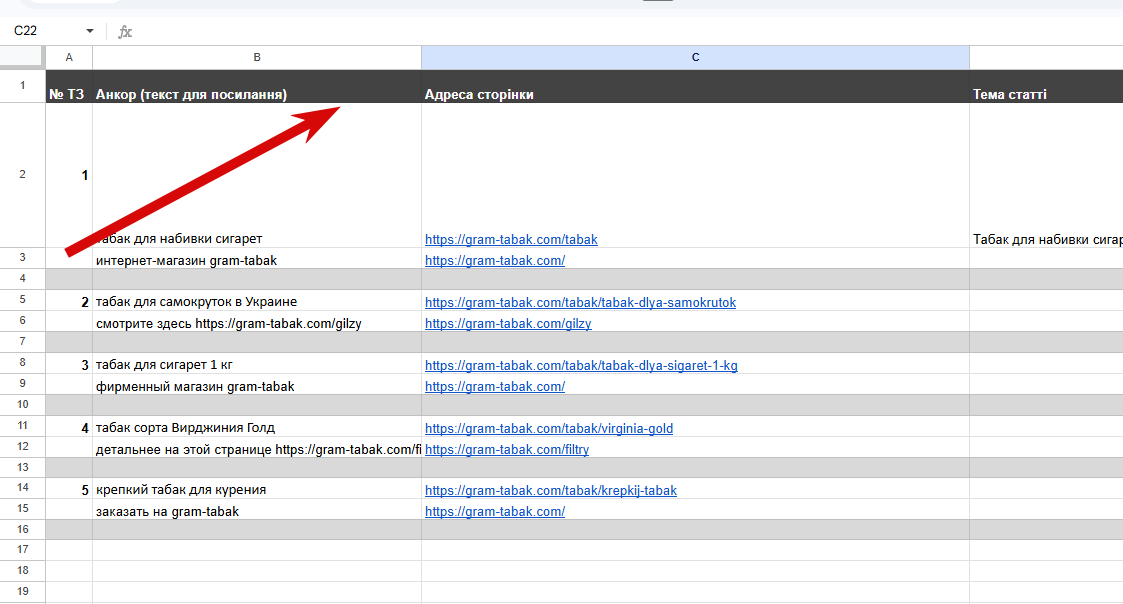
Task: Click the select-all corner box
Action: coord(22,57)
